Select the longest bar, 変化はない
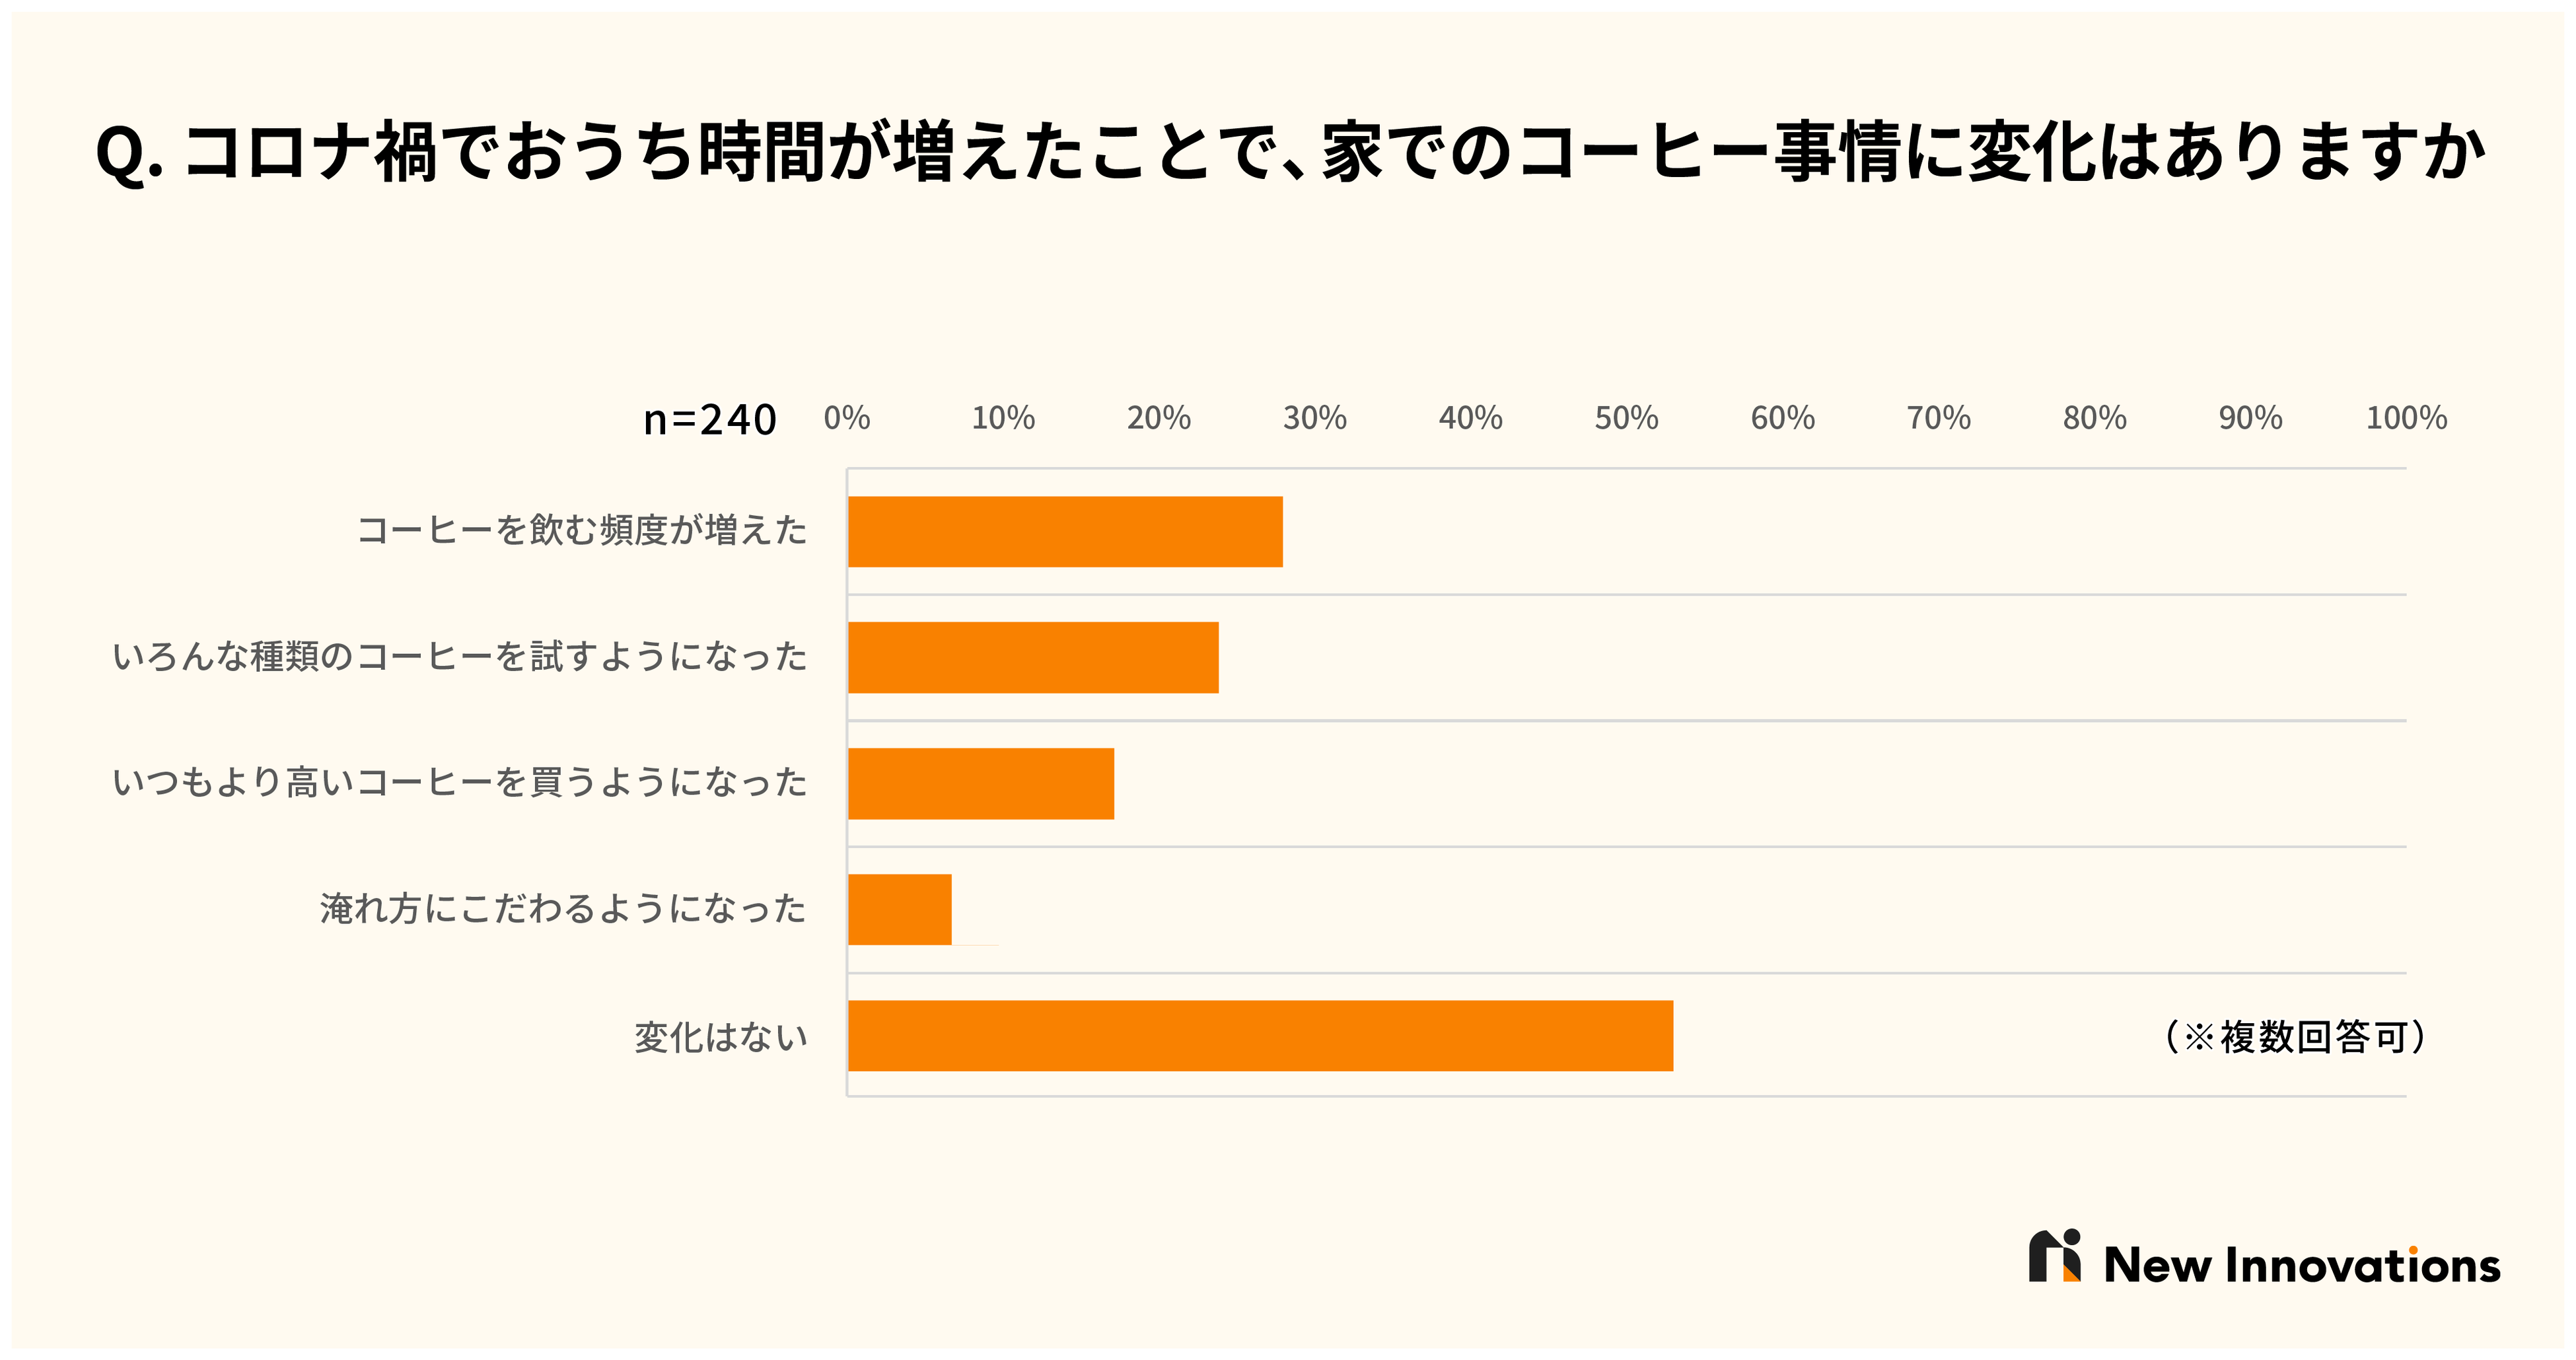The height and width of the screenshot is (1360, 2576). (1260, 1035)
